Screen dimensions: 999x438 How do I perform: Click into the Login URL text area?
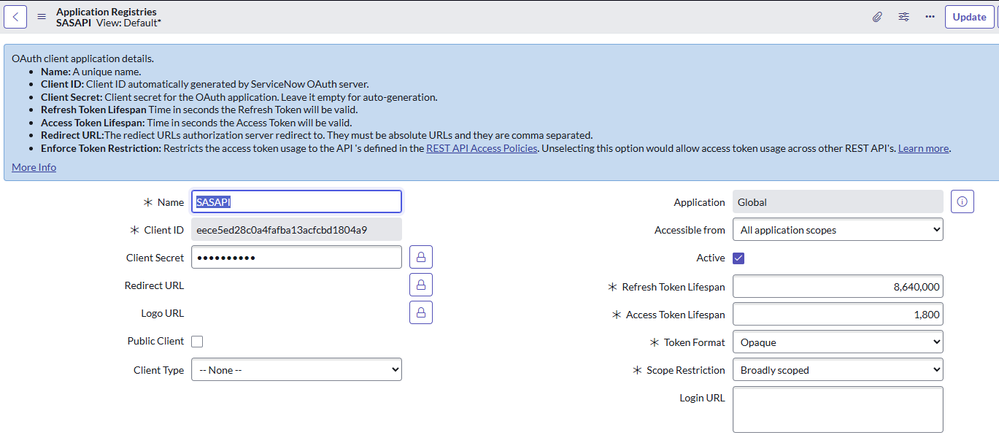coord(838,409)
